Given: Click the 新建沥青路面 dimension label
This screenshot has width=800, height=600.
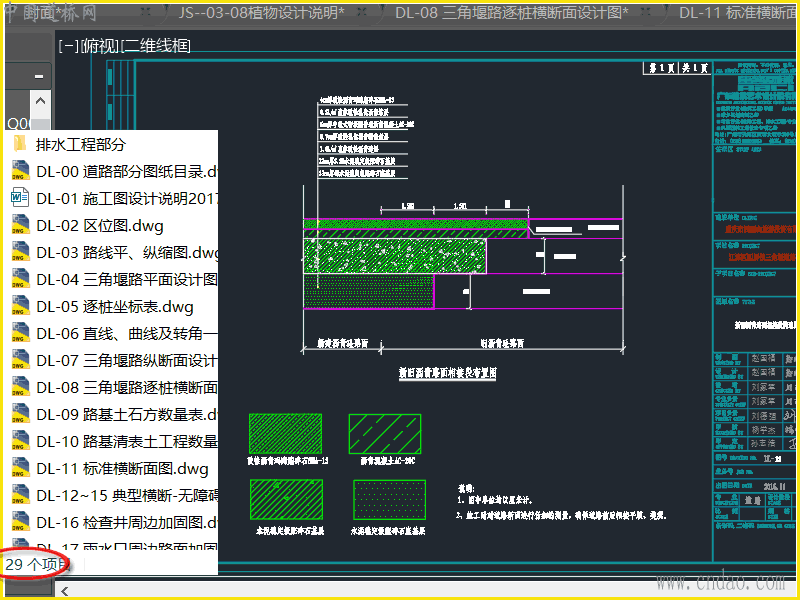Looking at the screenshot, I should (342, 343).
